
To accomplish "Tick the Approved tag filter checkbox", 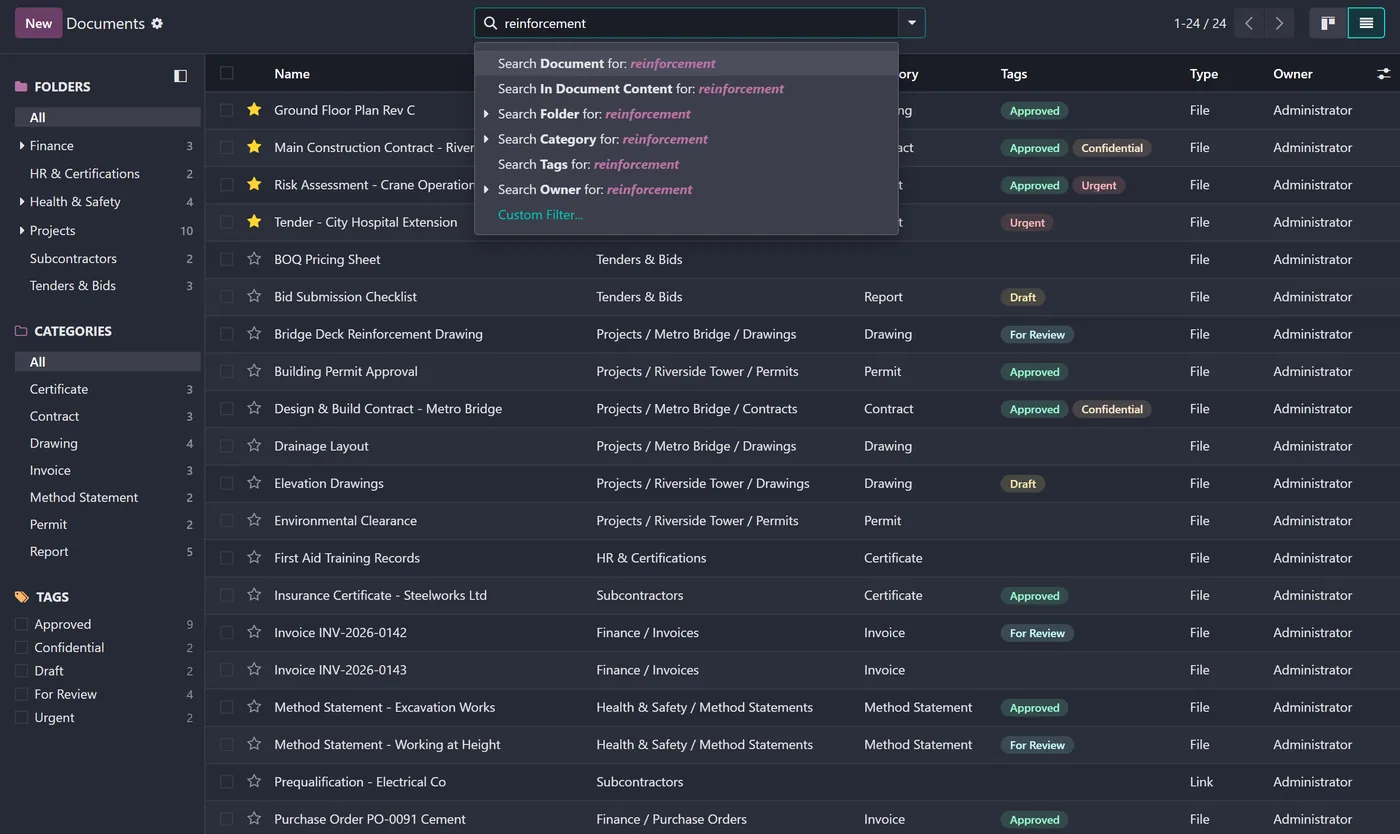I will coord(21,624).
